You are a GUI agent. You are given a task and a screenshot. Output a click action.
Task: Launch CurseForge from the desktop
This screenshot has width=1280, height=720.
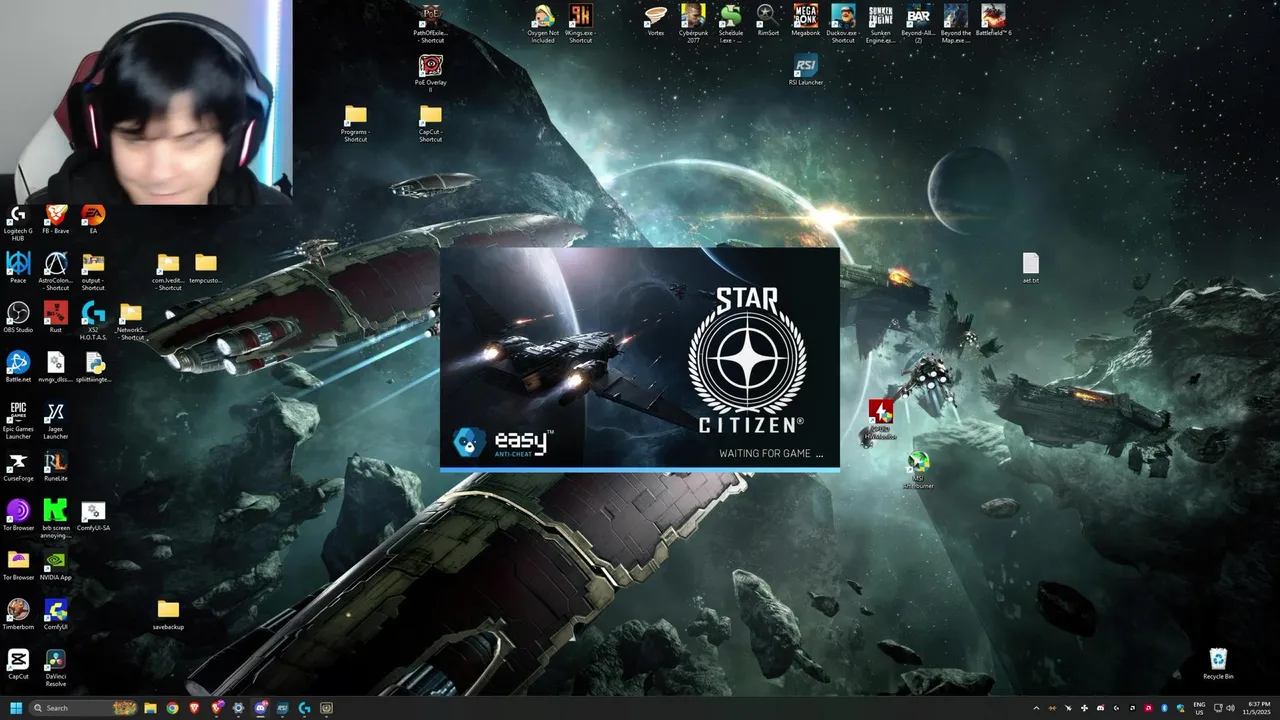[x=17, y=467]
